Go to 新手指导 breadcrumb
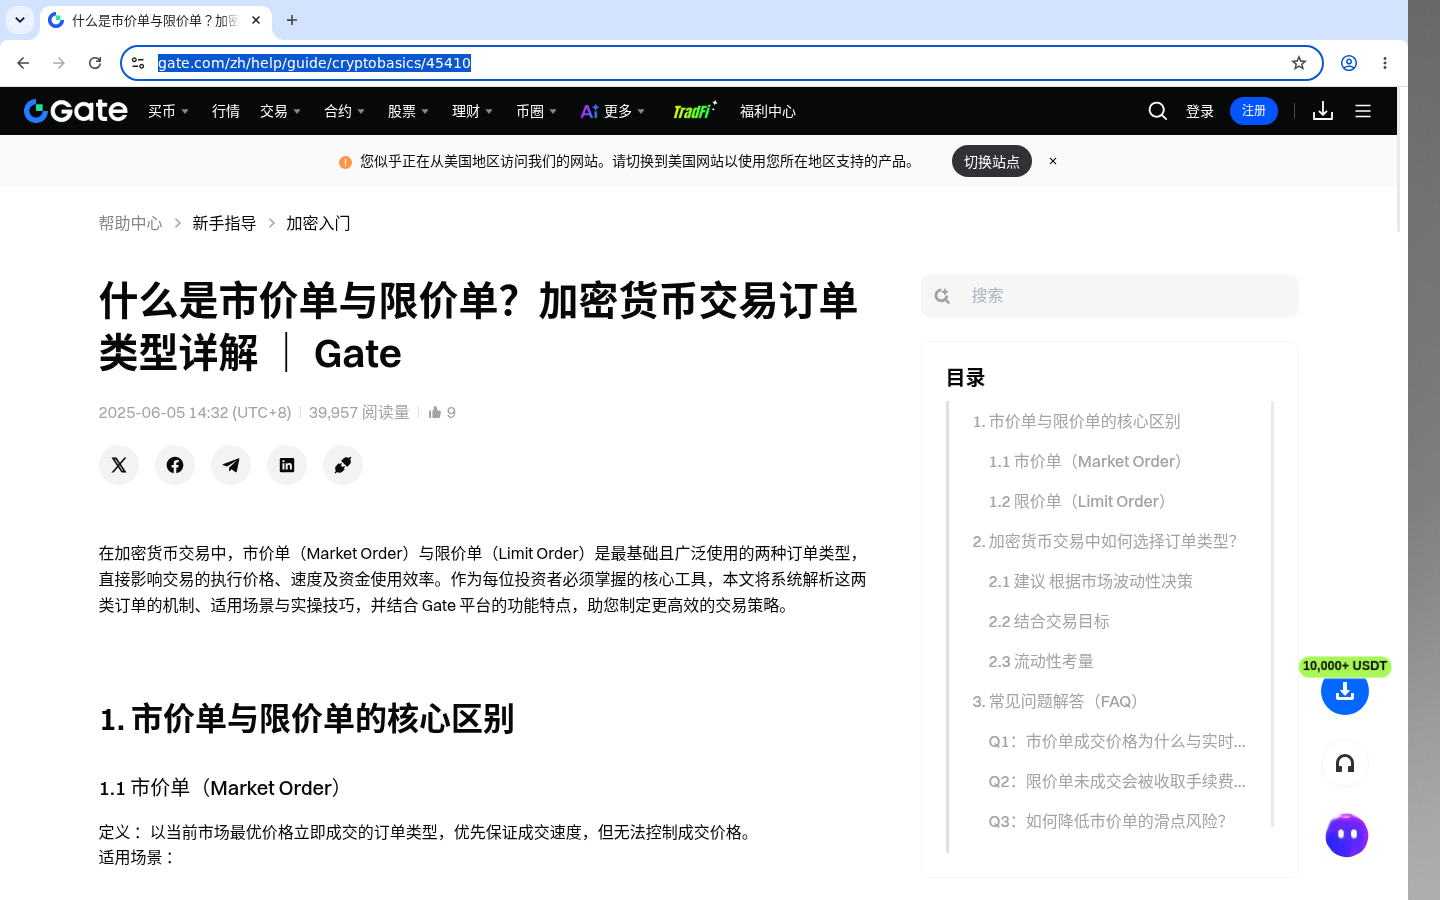 (224, 223)
